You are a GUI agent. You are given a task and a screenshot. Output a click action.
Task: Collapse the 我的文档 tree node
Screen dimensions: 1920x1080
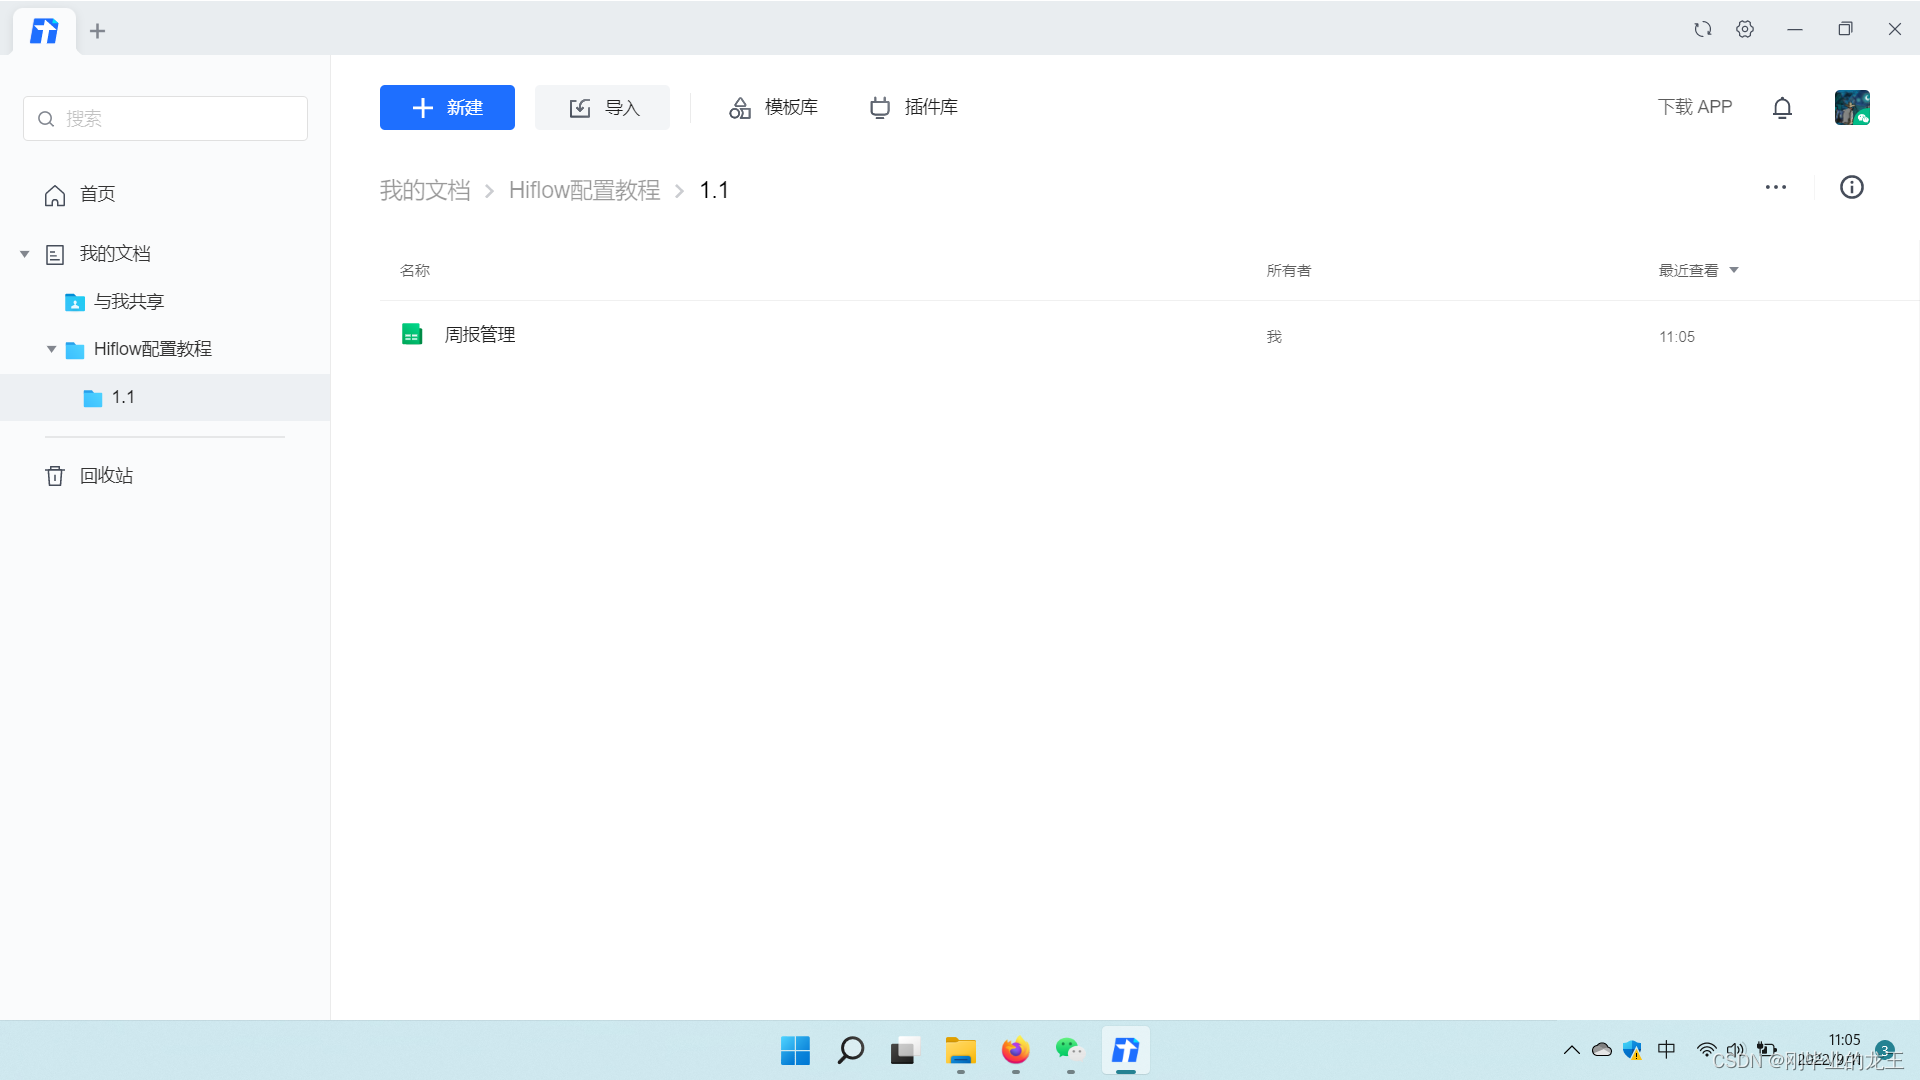point(25,254)
